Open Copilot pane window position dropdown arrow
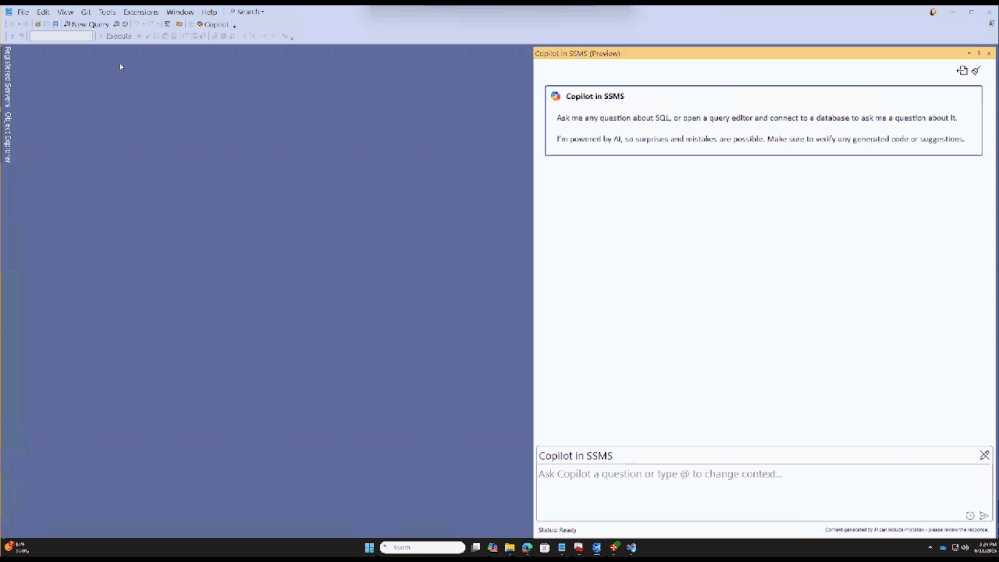 (x=969, y=54)
